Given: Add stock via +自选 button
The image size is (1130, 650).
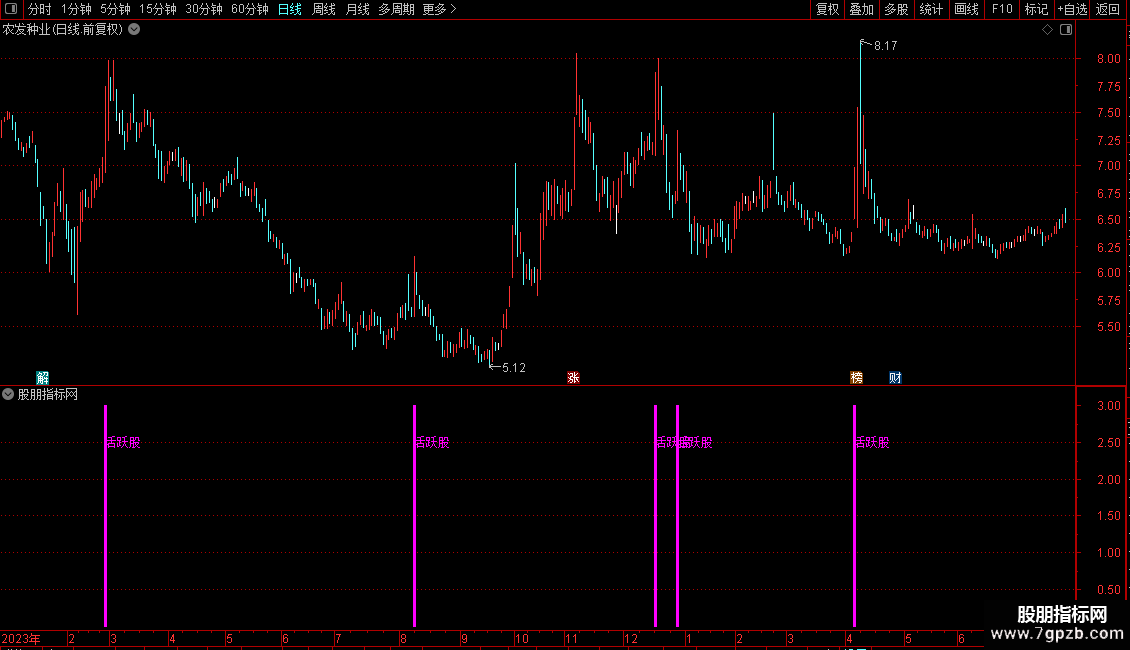Looking at the screenshot, I should (x=1072, y=9).
